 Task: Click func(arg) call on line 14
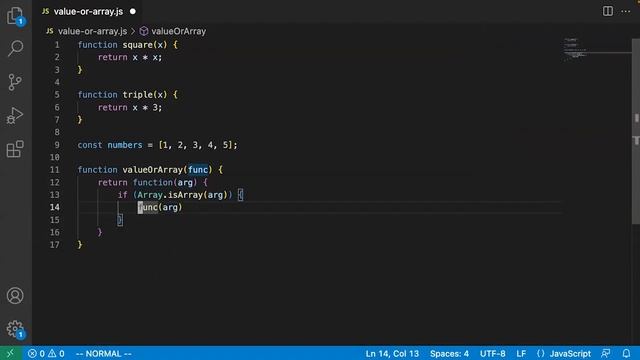coord(160,207)
